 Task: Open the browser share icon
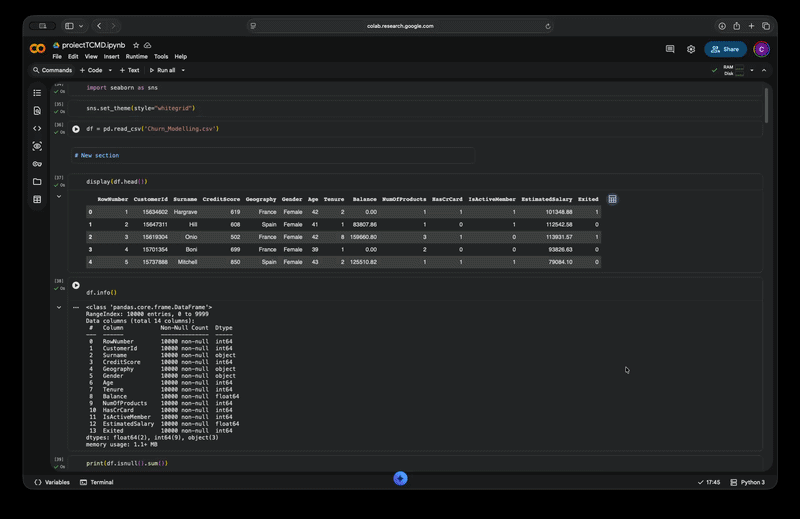[x=737, y=26]
